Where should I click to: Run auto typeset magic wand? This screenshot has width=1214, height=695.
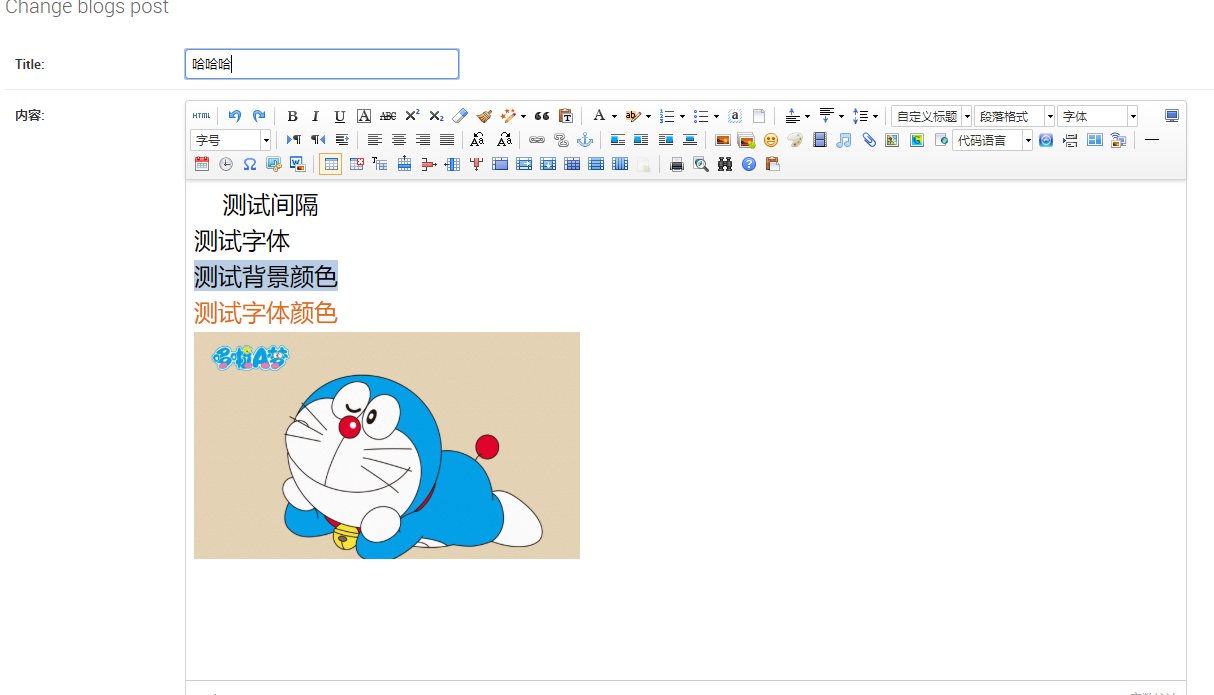pyautogui.click(x=508, y=116)
